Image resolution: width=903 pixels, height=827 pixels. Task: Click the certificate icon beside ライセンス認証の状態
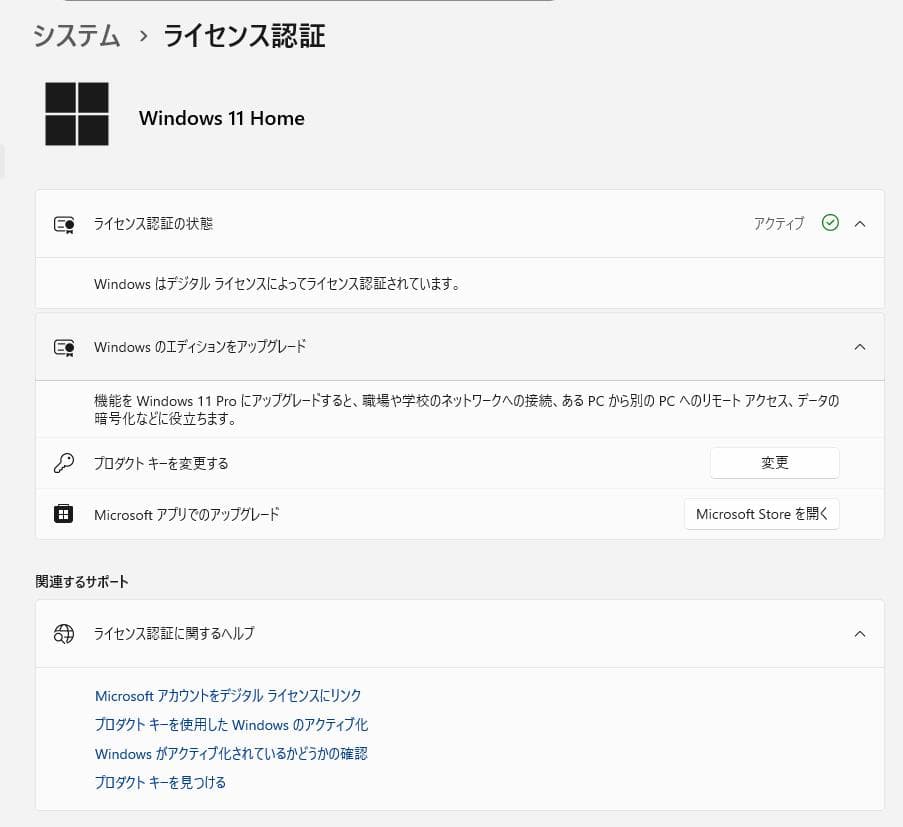(64, 224)
